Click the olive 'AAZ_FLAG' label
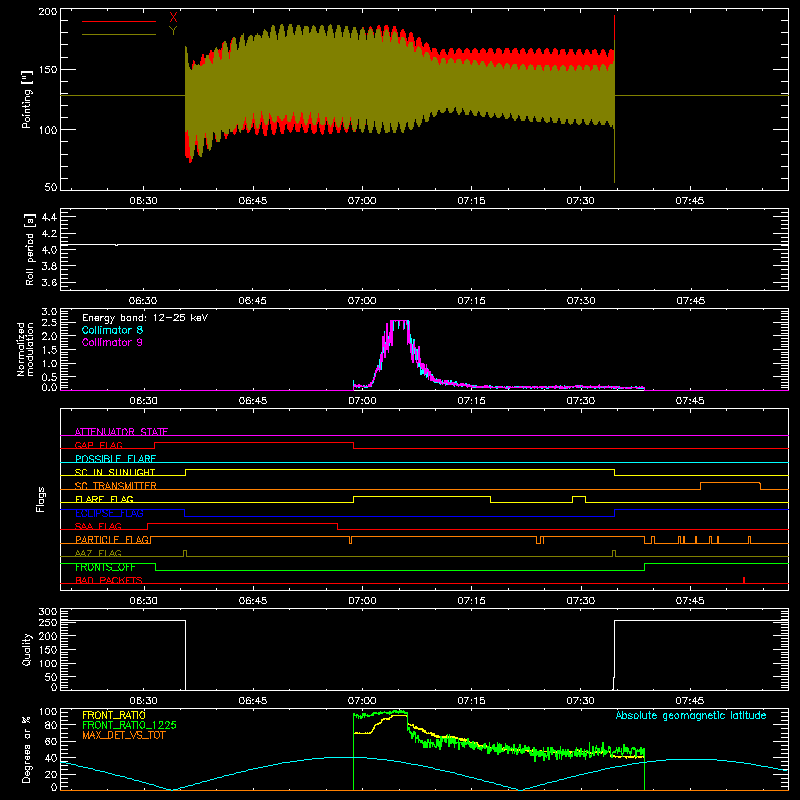 point(98,553)
